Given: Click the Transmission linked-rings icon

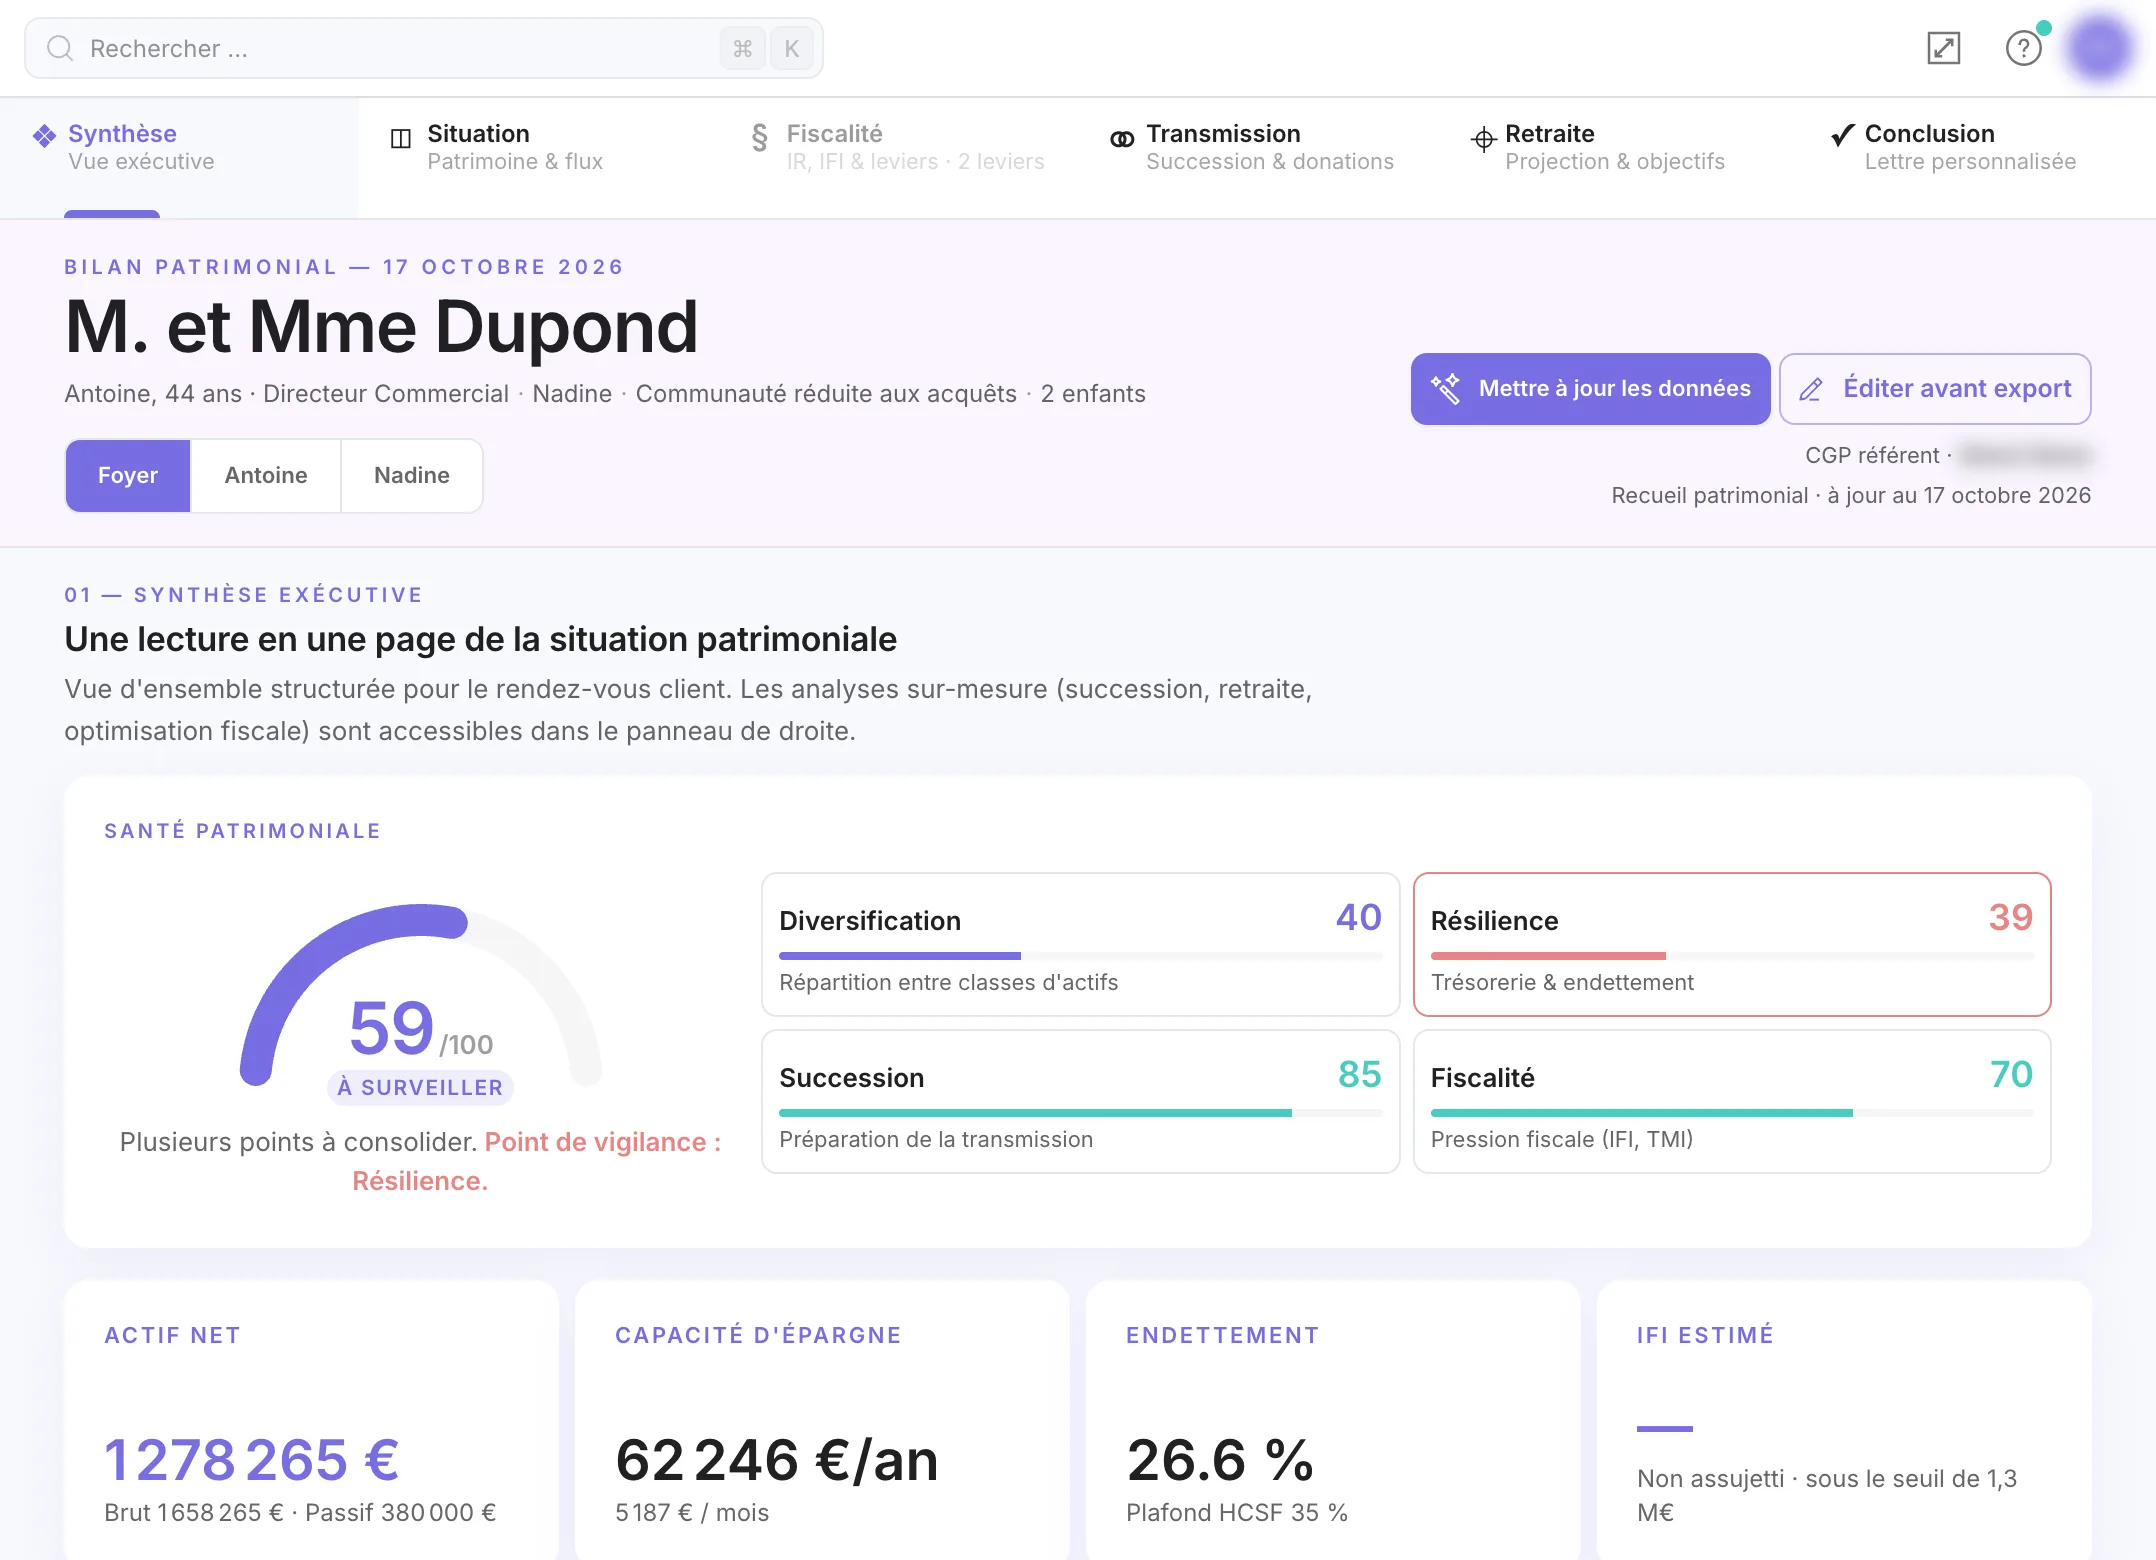Looking at the screenshot, I should click(x=1122, y=138).
